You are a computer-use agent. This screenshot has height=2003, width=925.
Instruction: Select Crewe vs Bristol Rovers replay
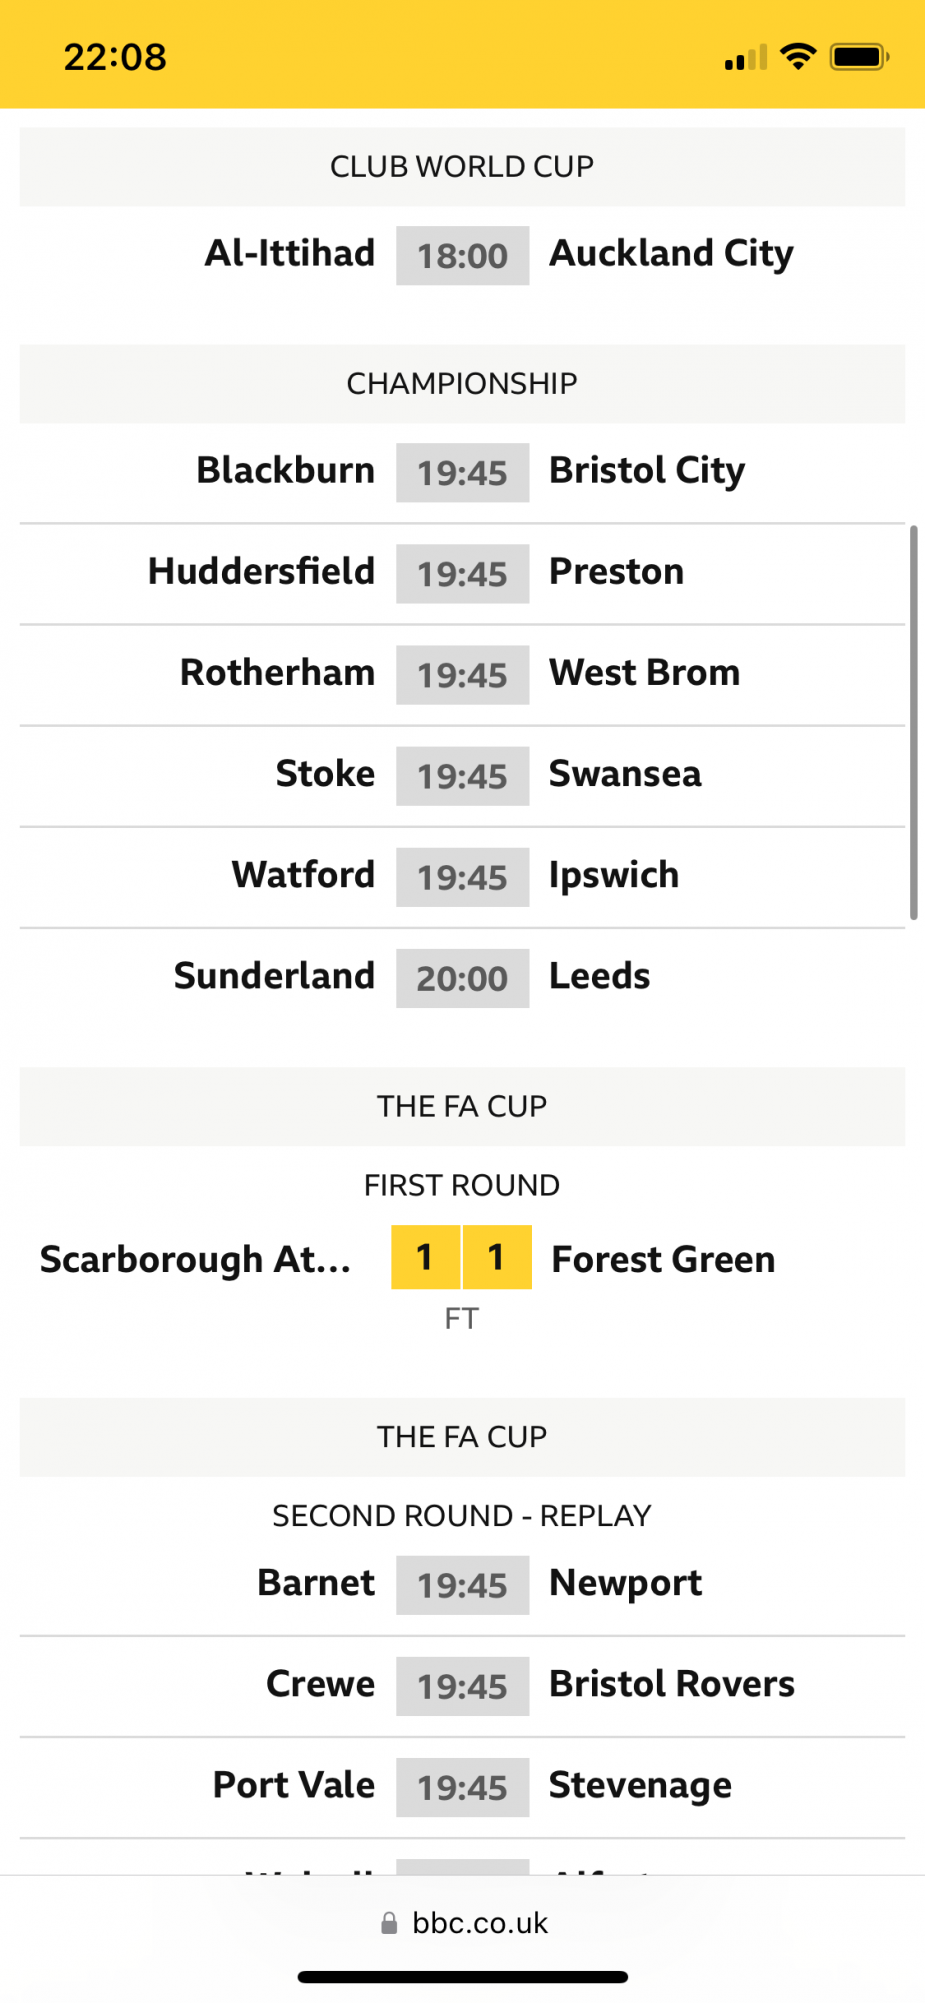pos(462,1685)
